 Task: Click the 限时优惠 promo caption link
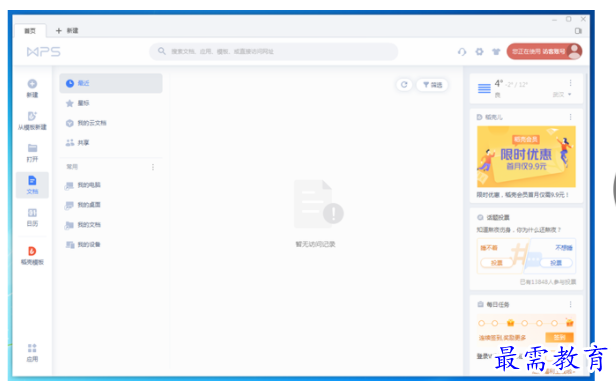tap(523, 194)
